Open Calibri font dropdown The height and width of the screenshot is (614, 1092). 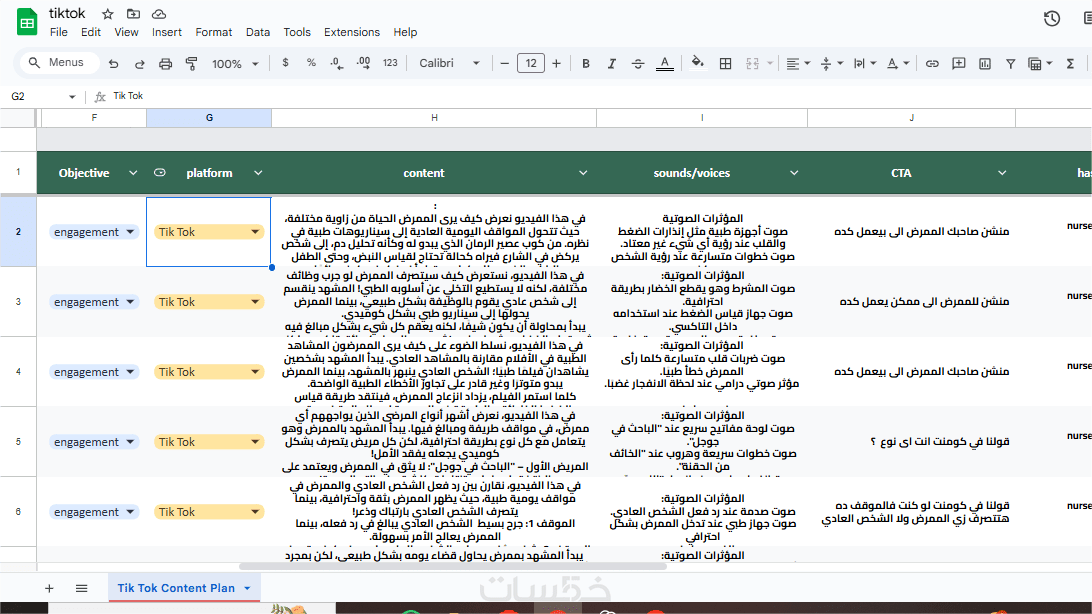(449, 63)
